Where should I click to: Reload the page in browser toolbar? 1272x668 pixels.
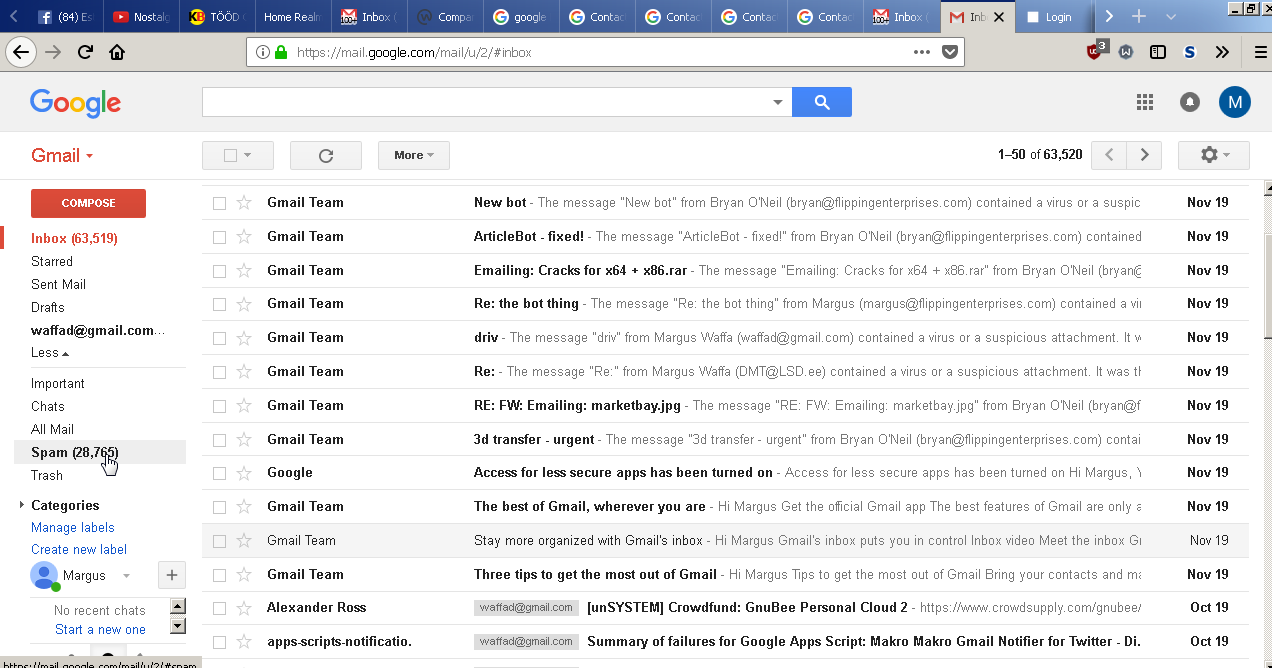pos(85,52)
